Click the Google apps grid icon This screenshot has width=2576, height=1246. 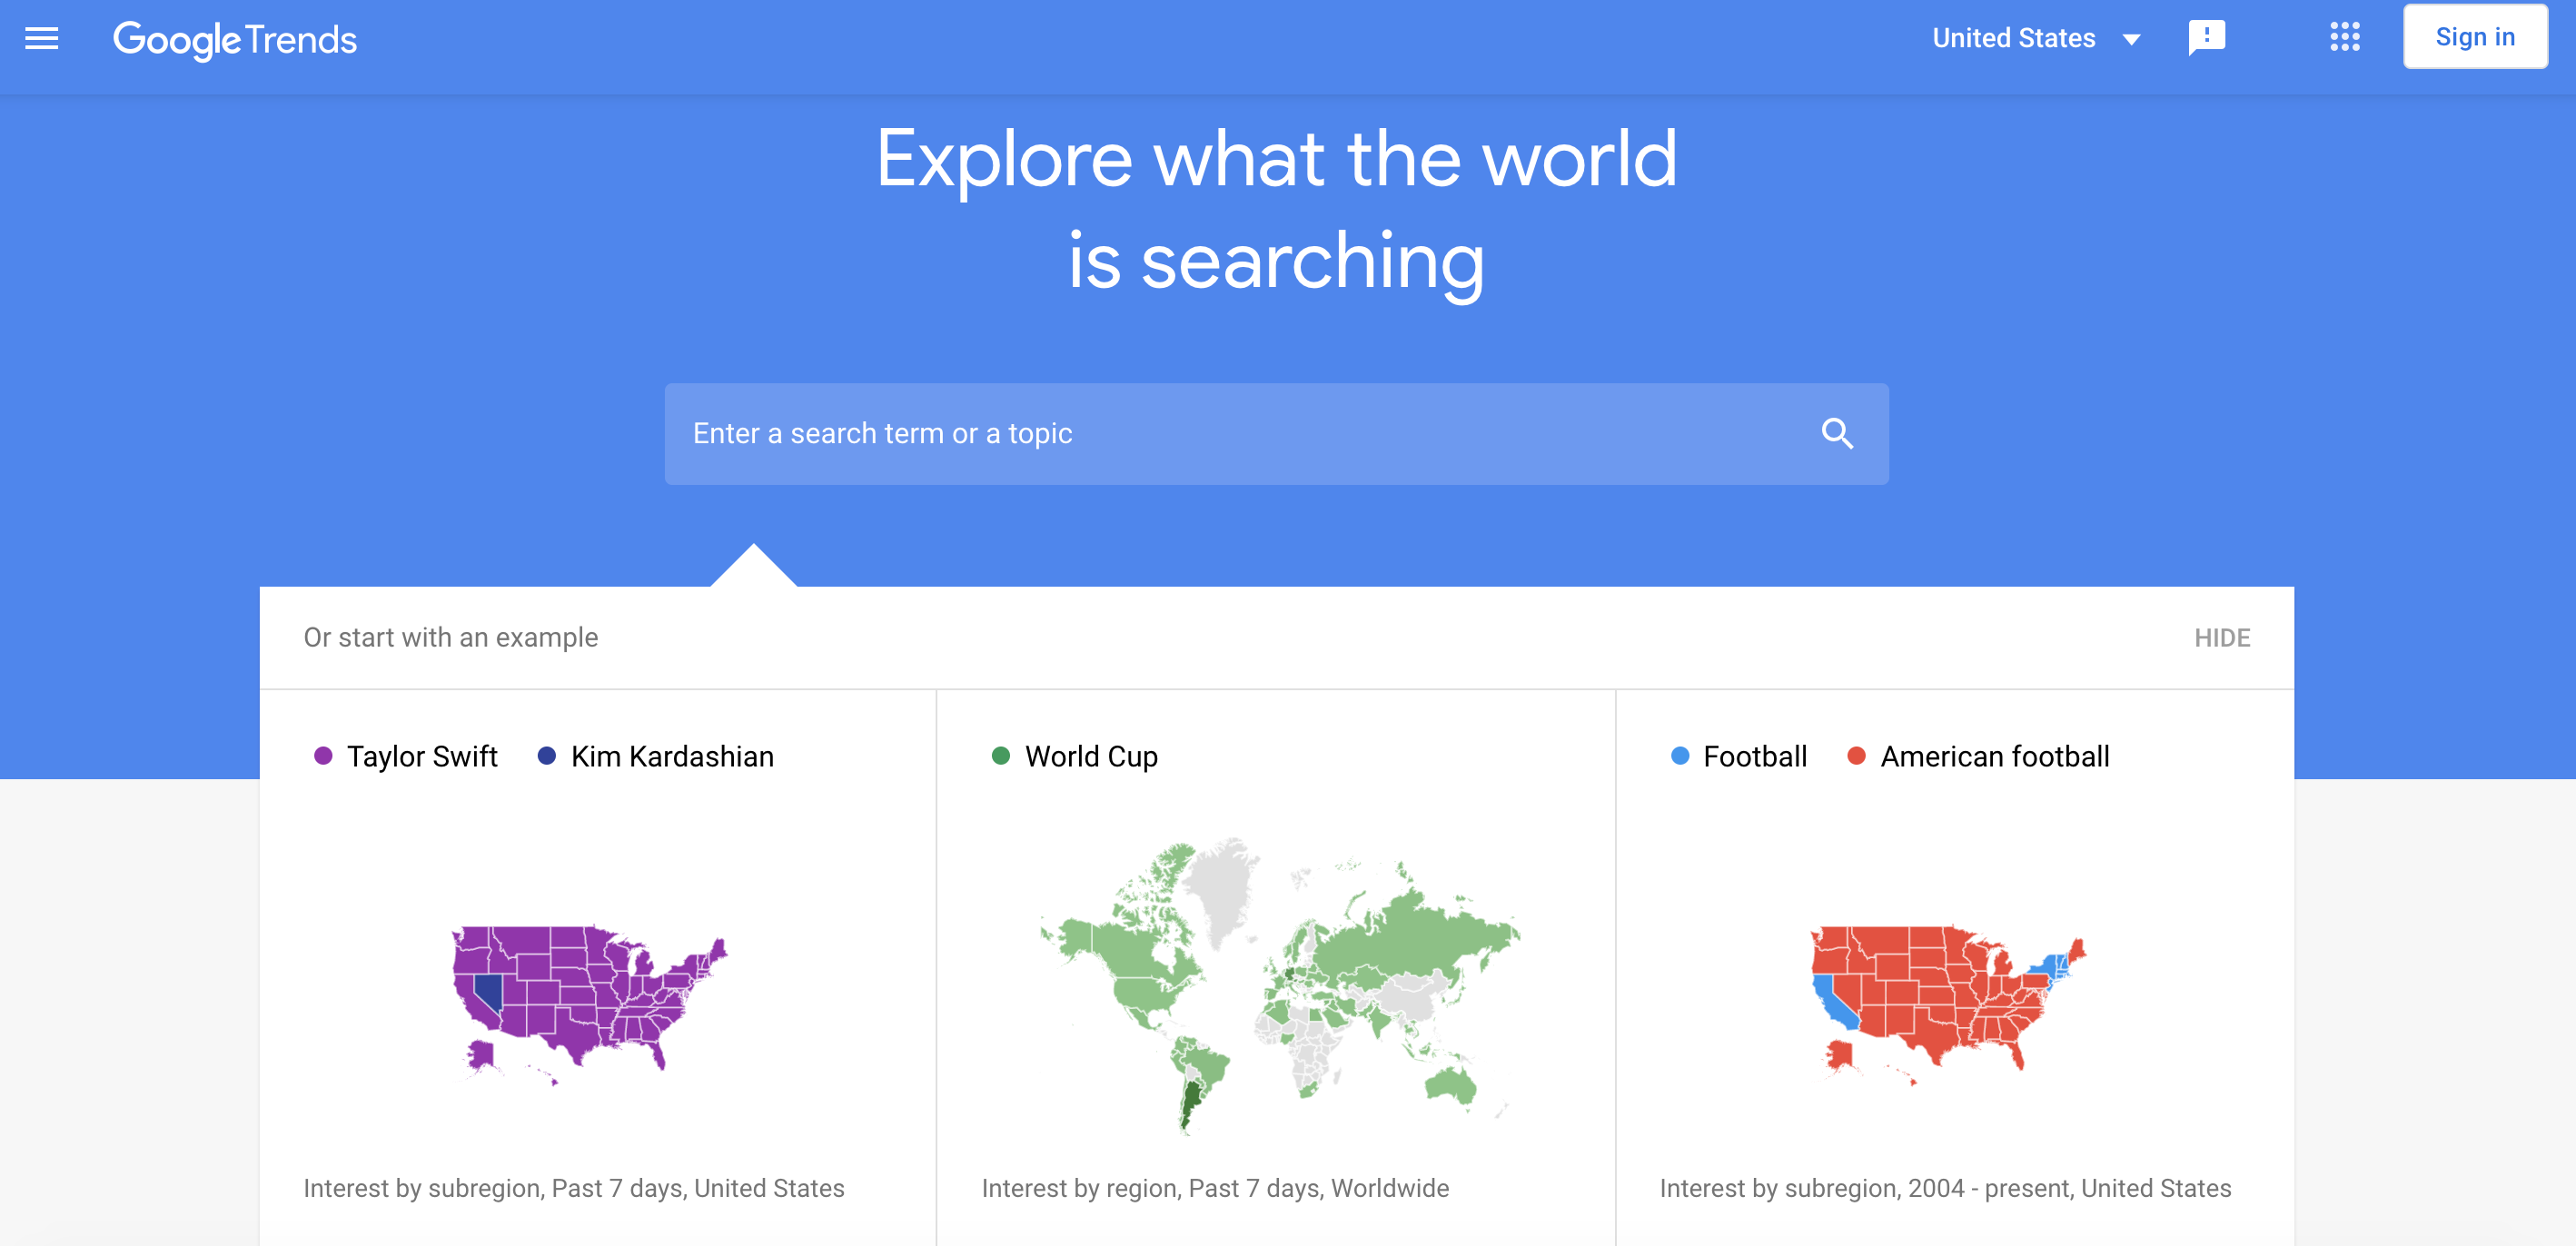[x=2343, y=36]
